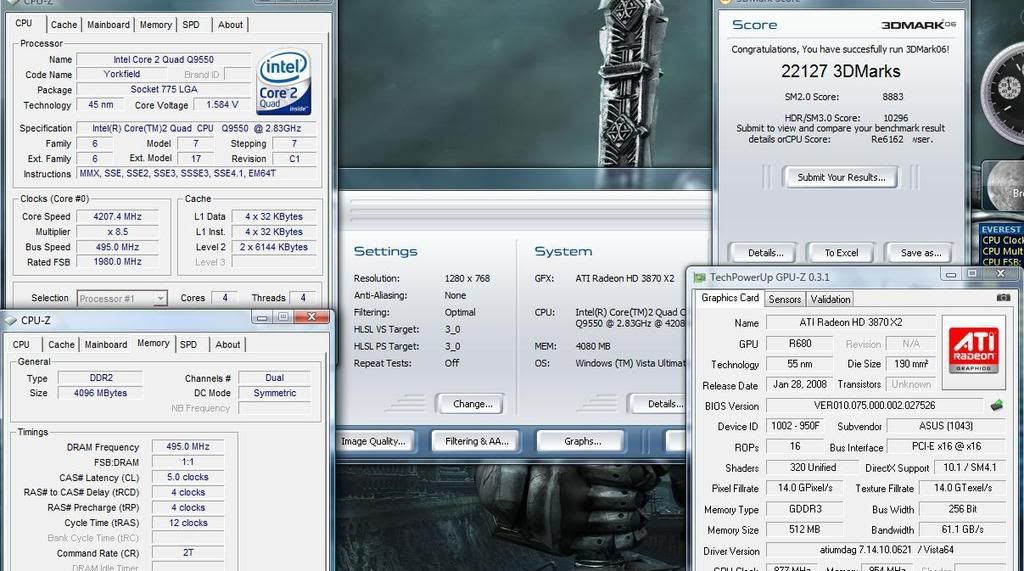Click the GPU-Z title bar app icon
The width and height of the screenshot is (1024, 571).
pyautogui.click(x=699, y=278)
